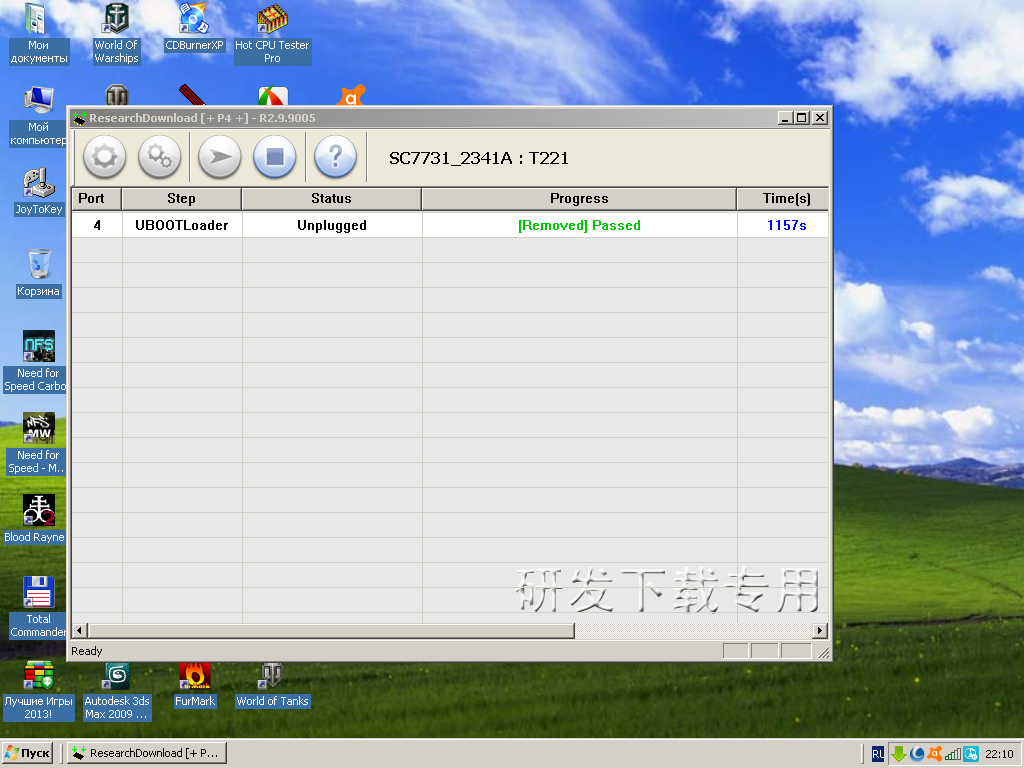Launch FurMark desktop shortcut

point(195,684)
